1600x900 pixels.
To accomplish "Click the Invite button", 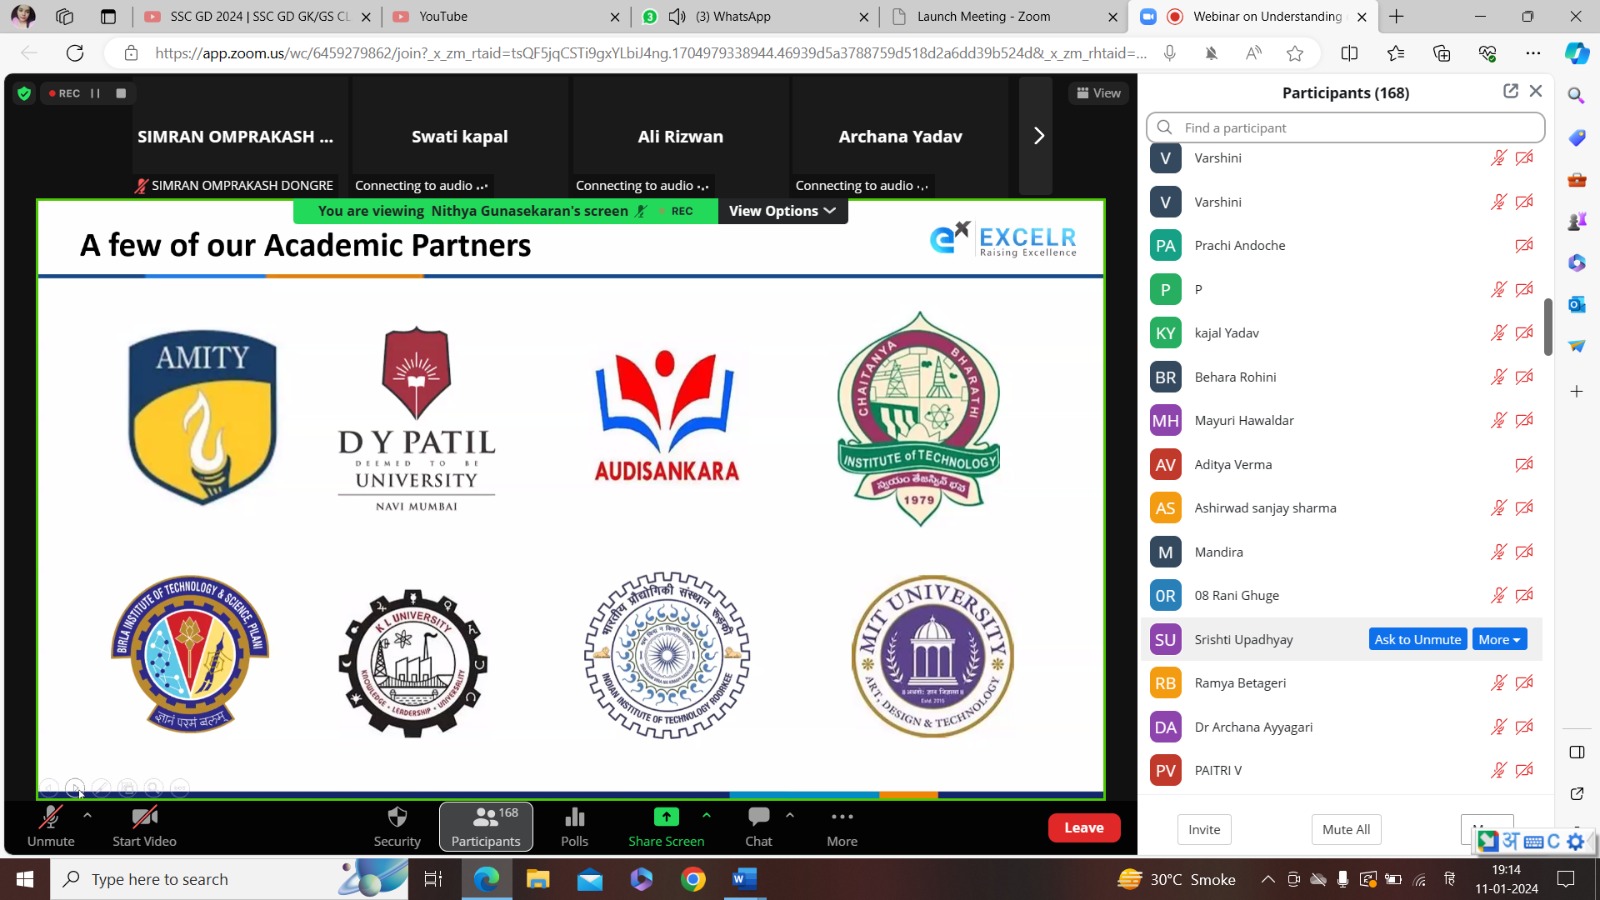I will (x=1204, y=830).
